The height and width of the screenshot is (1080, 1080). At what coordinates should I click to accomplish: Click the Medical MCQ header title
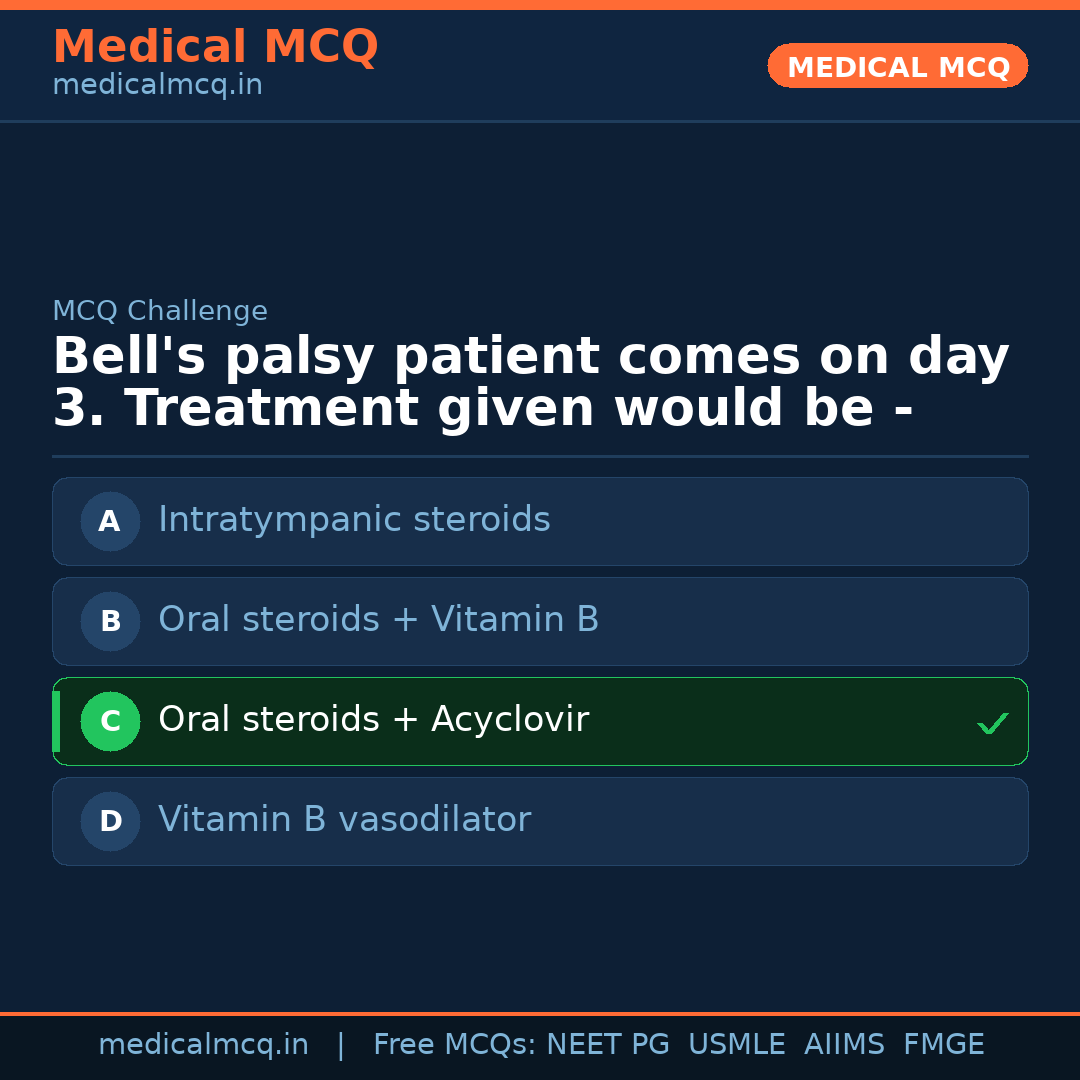(x=215, y=47)
